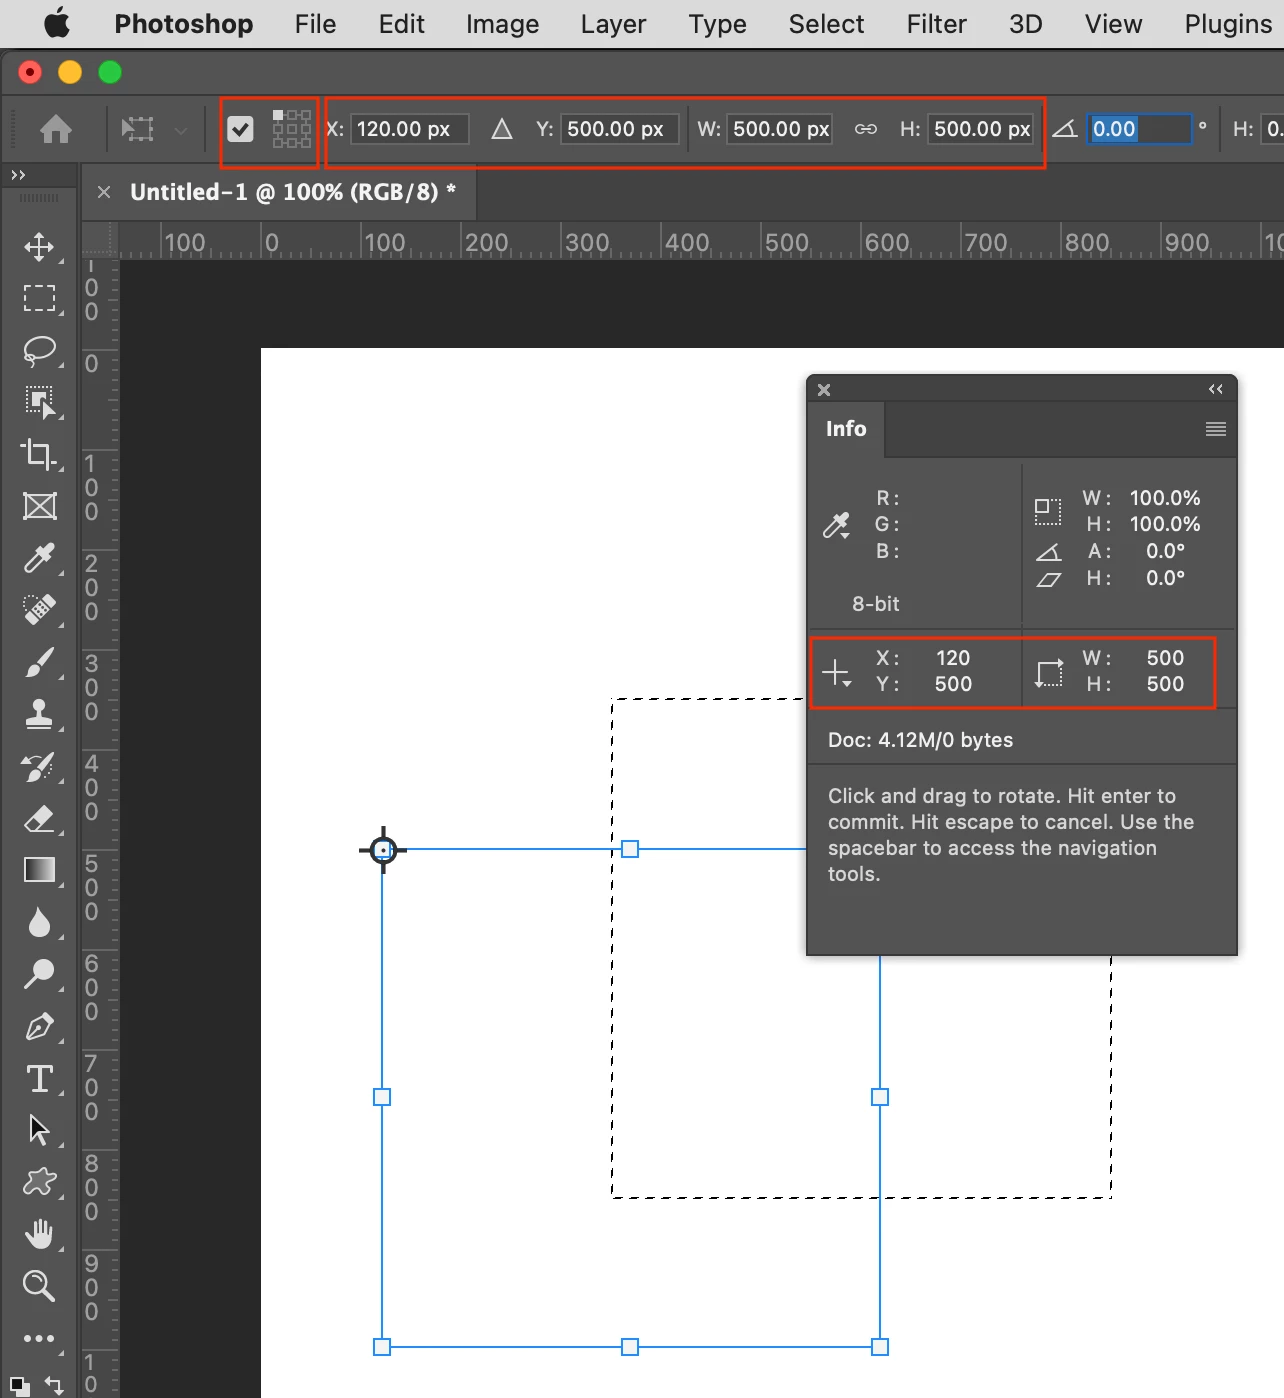The height and width of the screenshot is (1398, 1284).
Task: Select the Hand tool
Action: 39,1234
